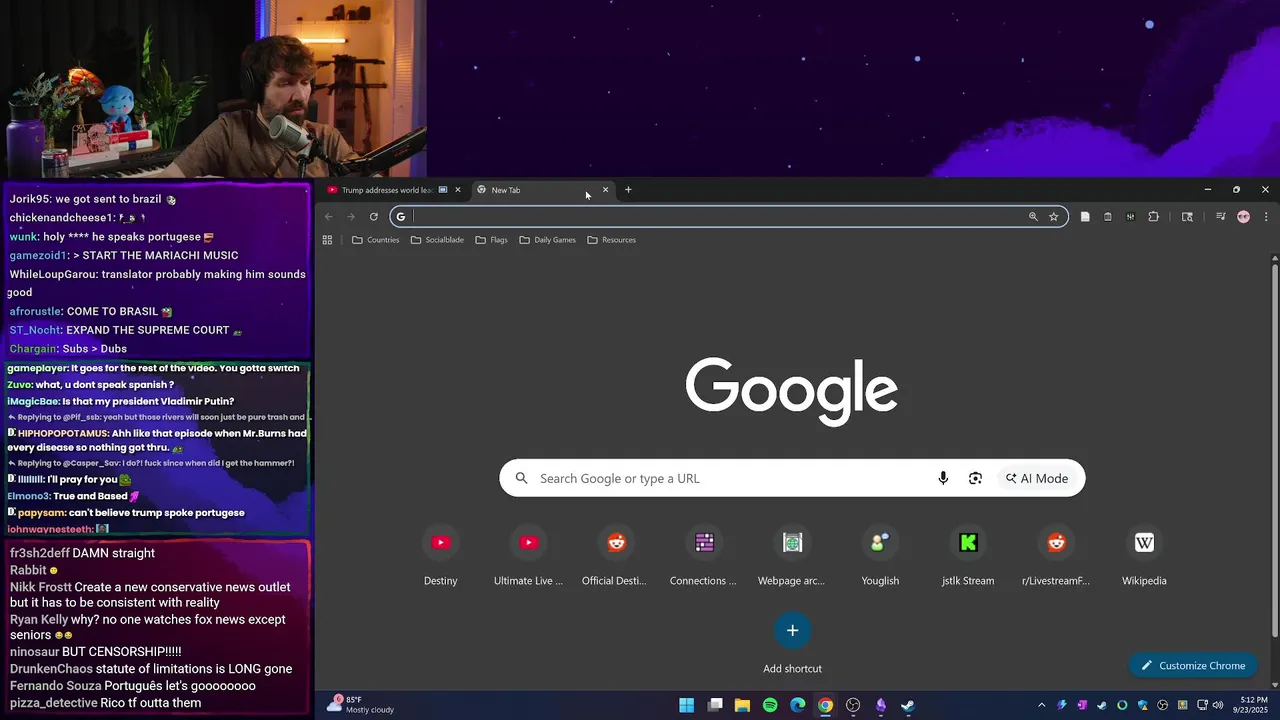Open the green grid extension icon
The height and width of the screenshot is (720, 1280).
1130,216
